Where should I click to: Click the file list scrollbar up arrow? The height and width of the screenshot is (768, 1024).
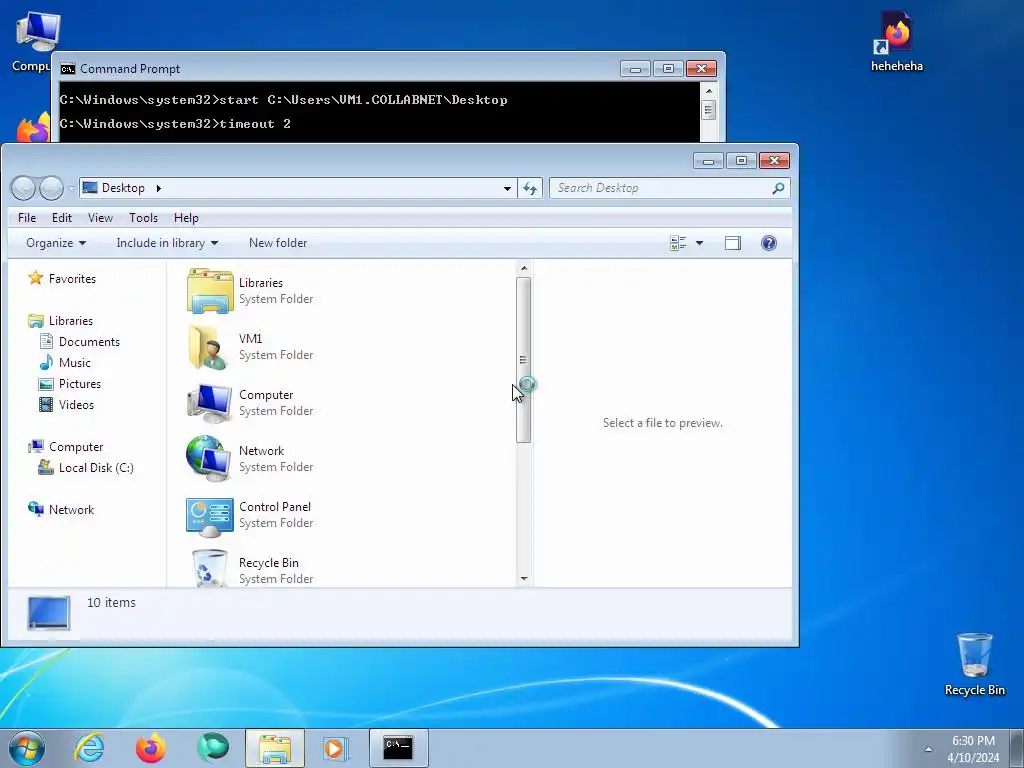524,268
